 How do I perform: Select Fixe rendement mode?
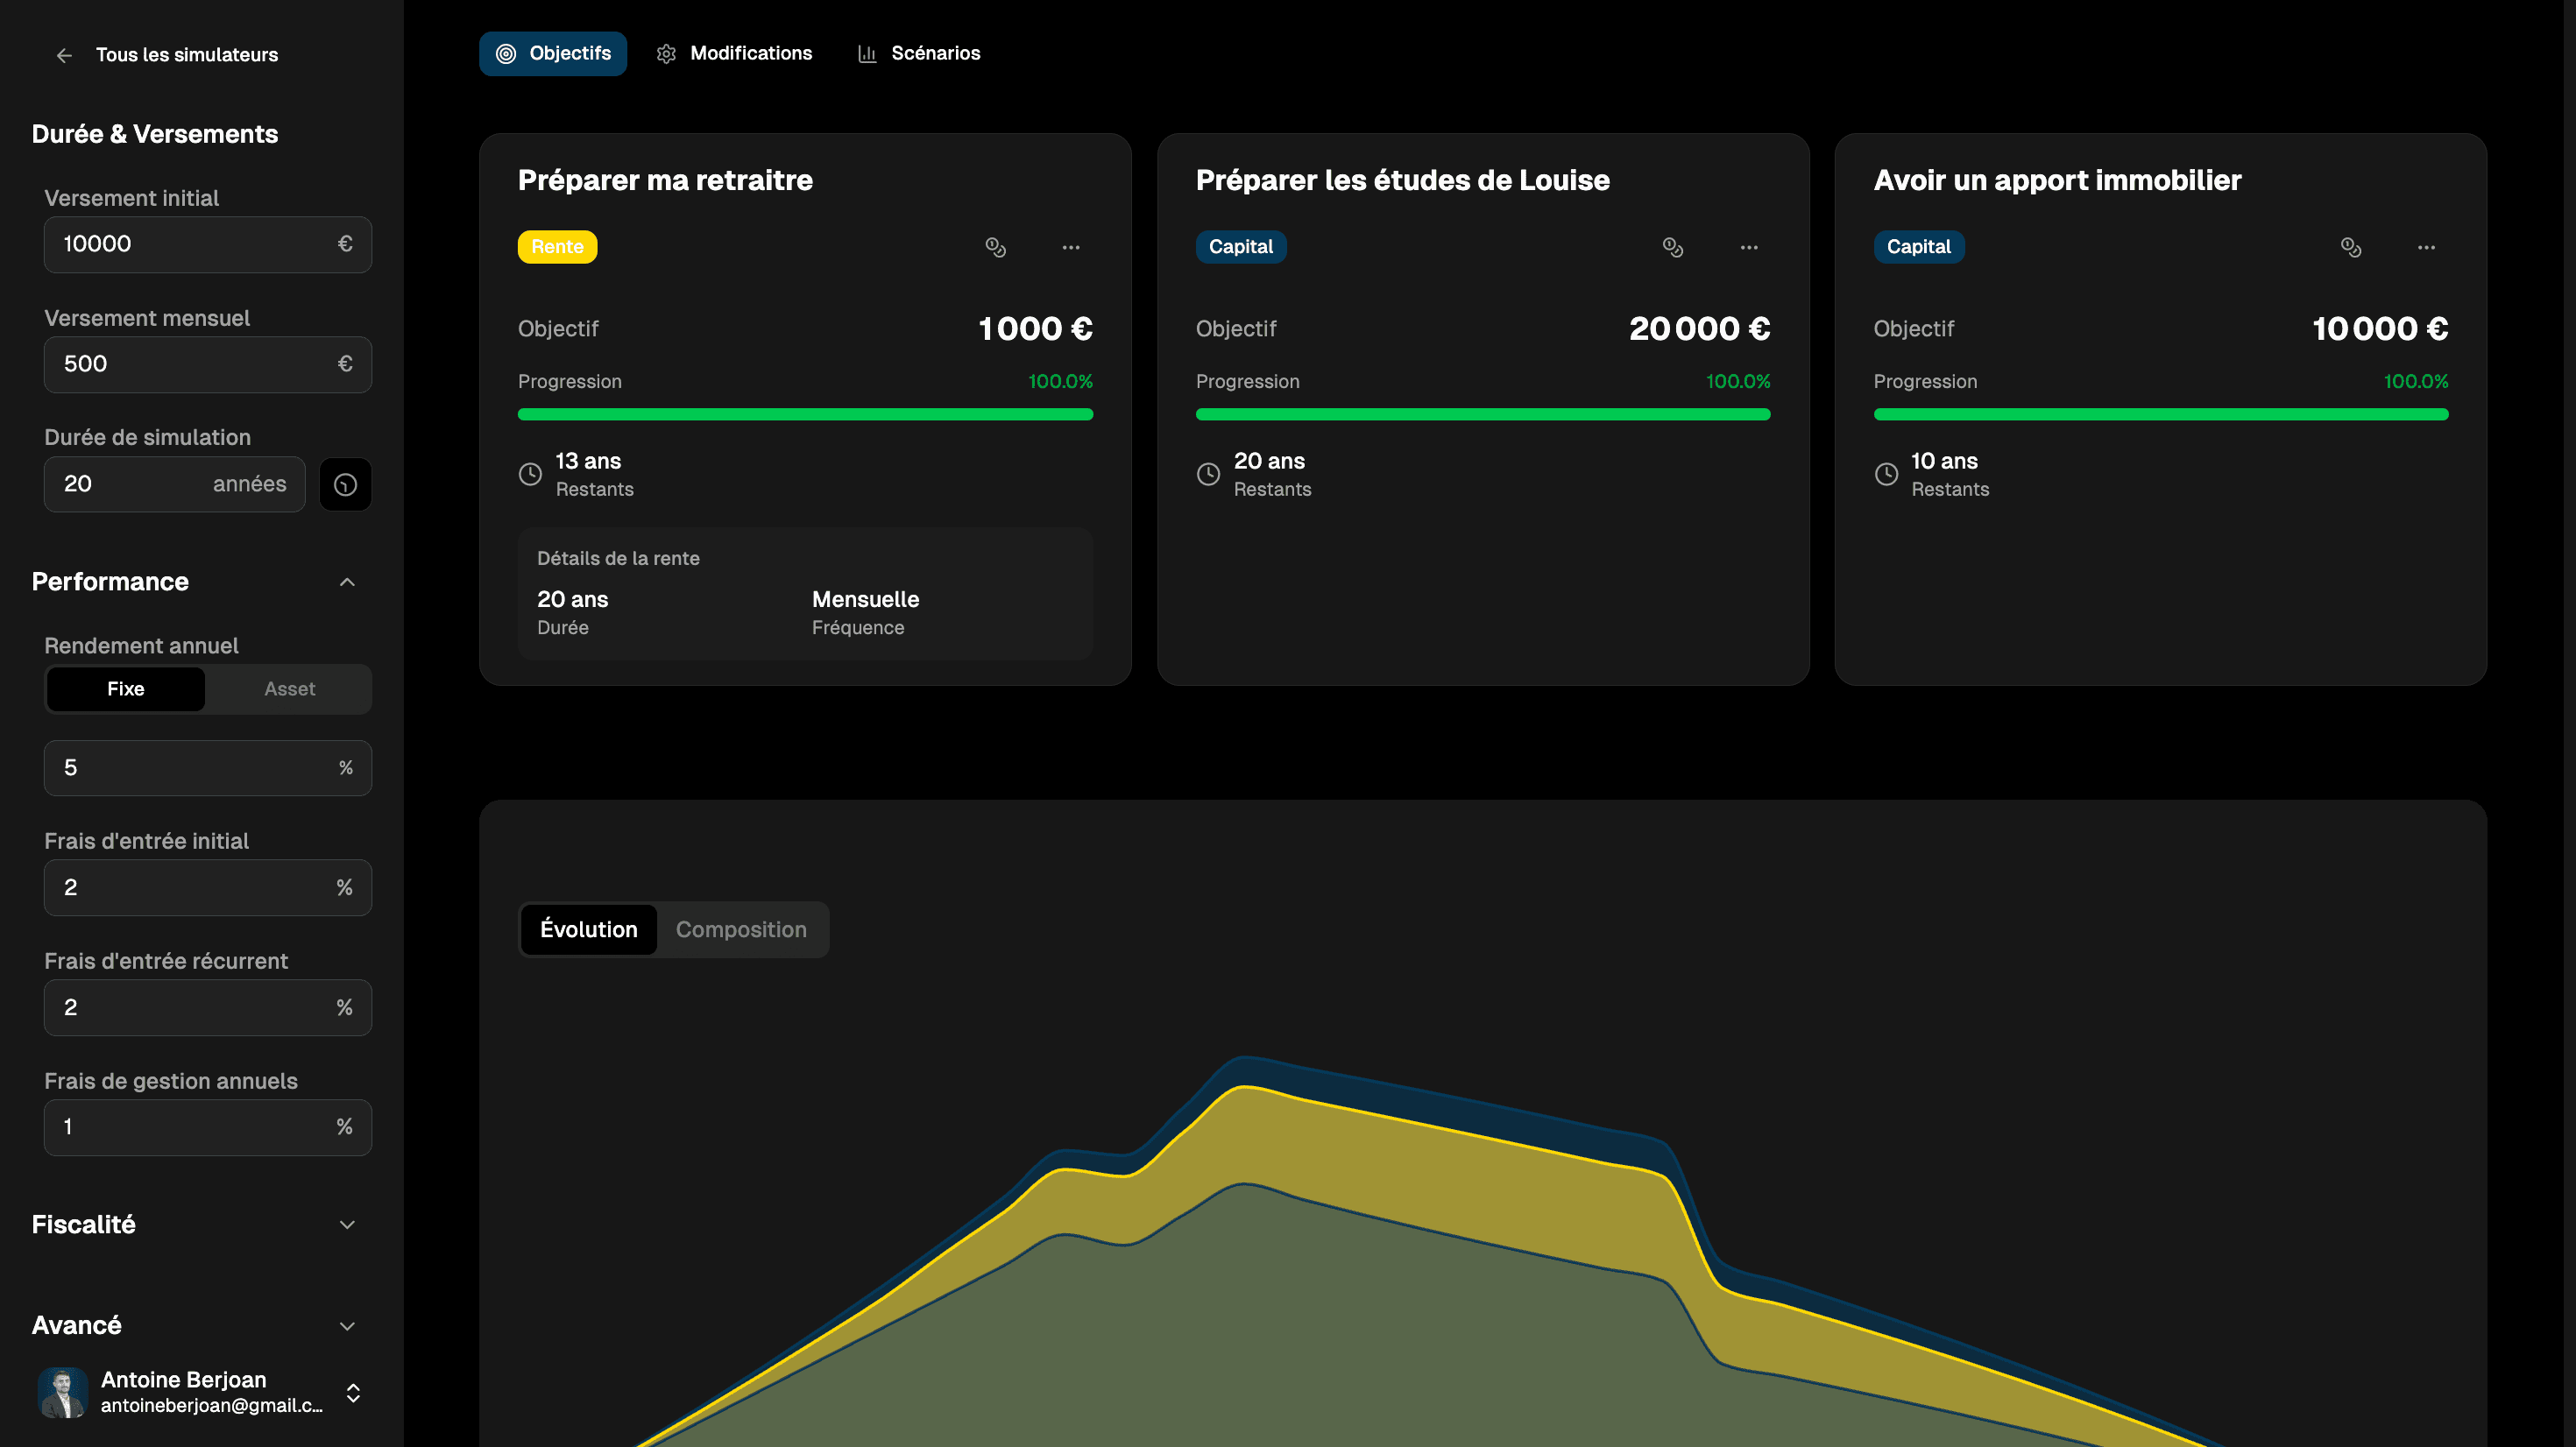[x=125, y=689]
